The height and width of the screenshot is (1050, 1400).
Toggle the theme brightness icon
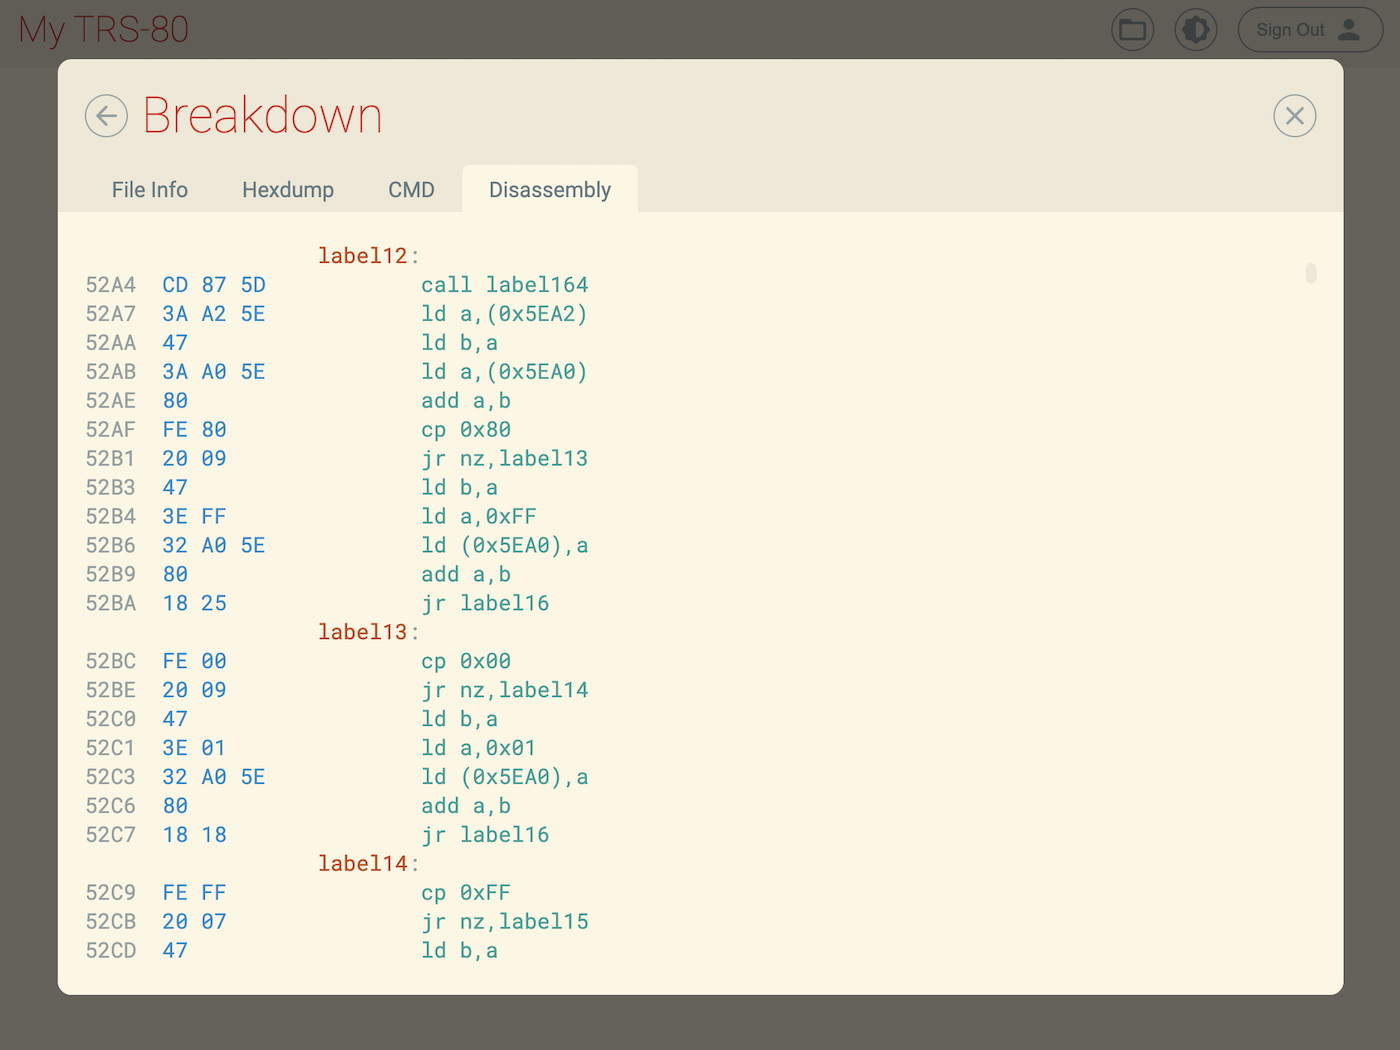(x=1195, y=30)
